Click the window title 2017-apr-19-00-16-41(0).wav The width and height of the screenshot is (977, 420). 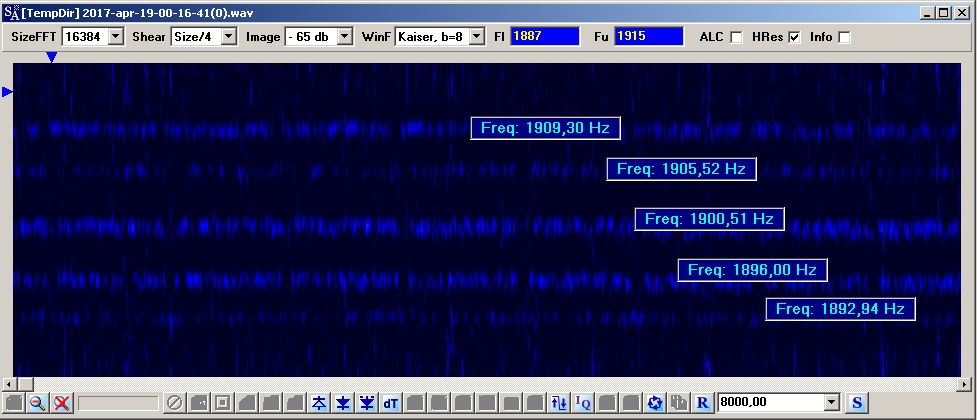click(168, 12)
